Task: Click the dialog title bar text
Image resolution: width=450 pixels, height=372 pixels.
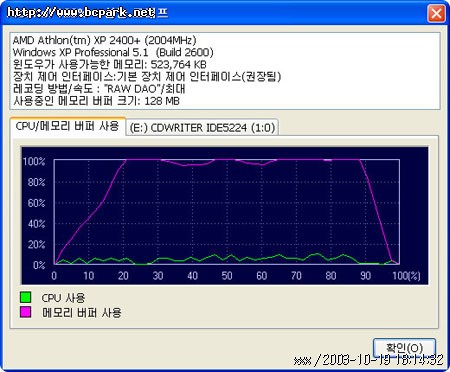Action: 87,13
